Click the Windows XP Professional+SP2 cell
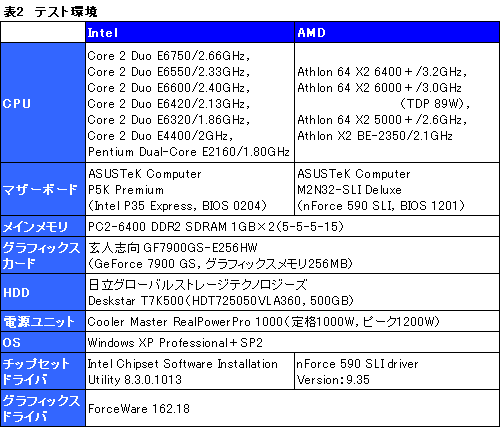The width and height of the screenshot is (500, 427). click(x=292, y=342)
